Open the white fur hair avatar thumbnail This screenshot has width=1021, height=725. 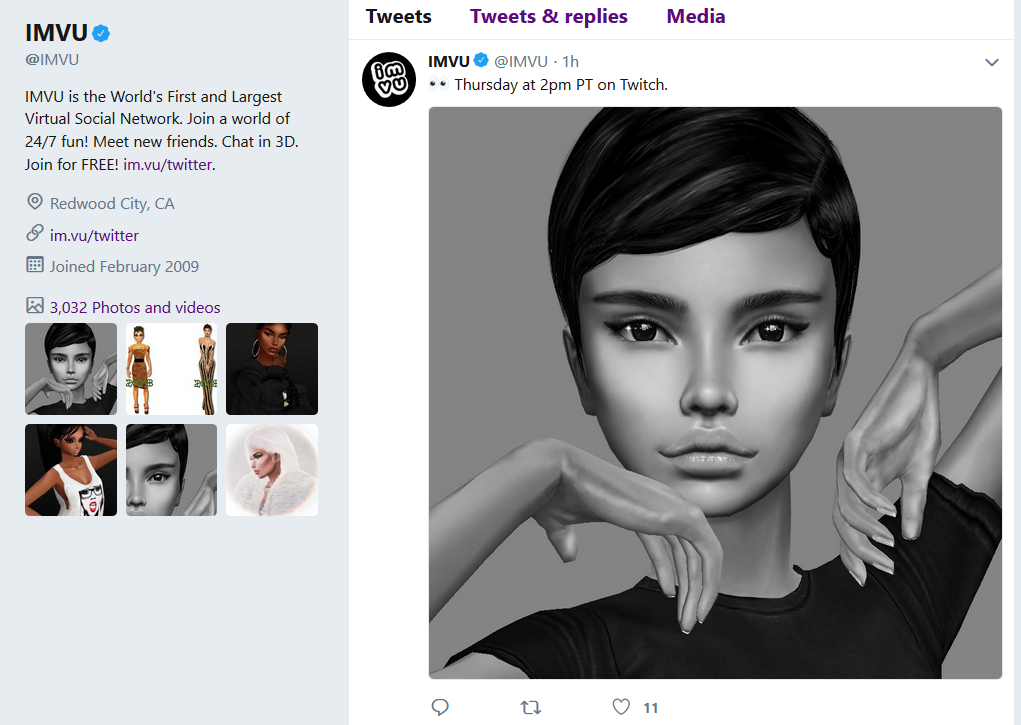272,470
